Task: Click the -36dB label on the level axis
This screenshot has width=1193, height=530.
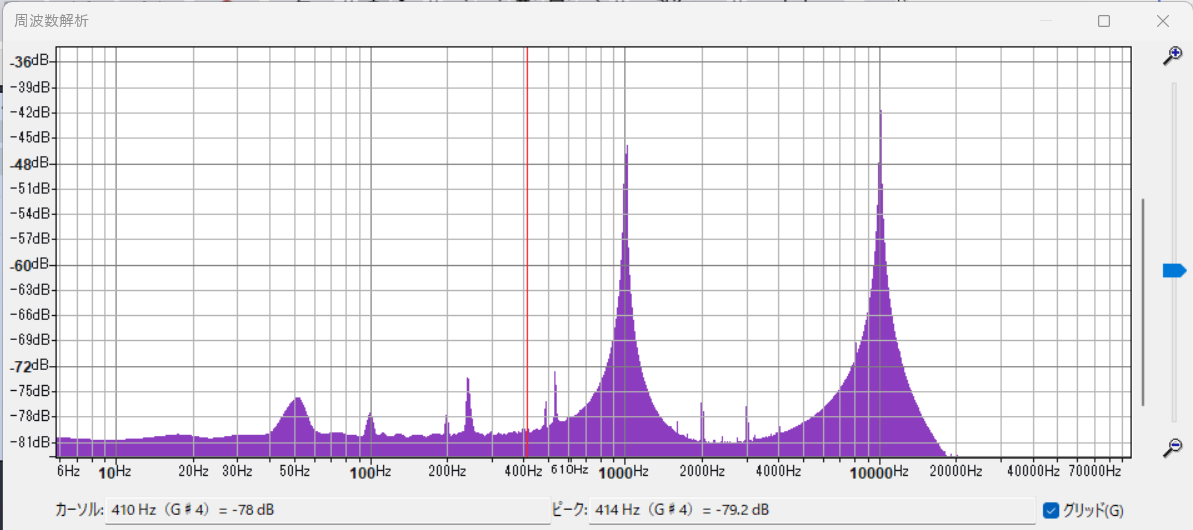Action: 30,62
